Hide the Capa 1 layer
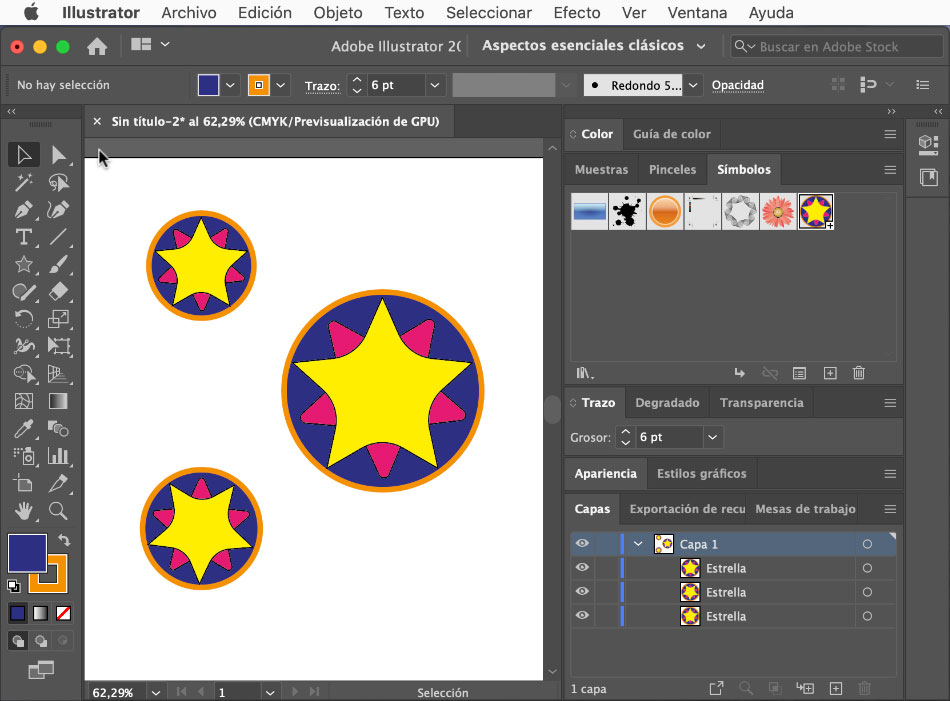This screenshot has height=701, width=950. click(582, 544)
